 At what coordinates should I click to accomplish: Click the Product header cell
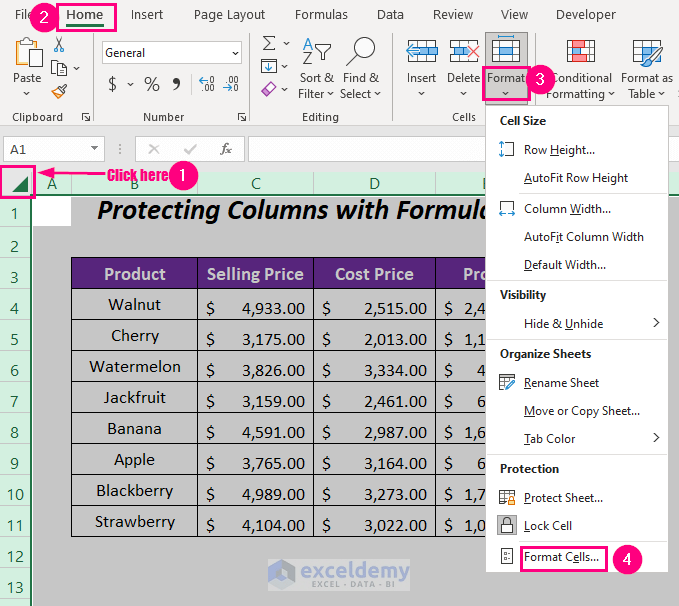(x=134, y=274)
